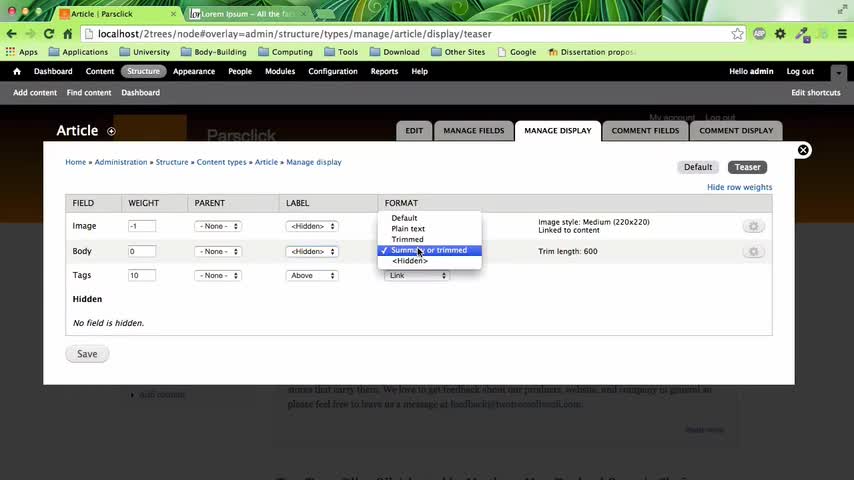
Task: Click the plus icon beside Article title
Action: click(x=111, y=131)
